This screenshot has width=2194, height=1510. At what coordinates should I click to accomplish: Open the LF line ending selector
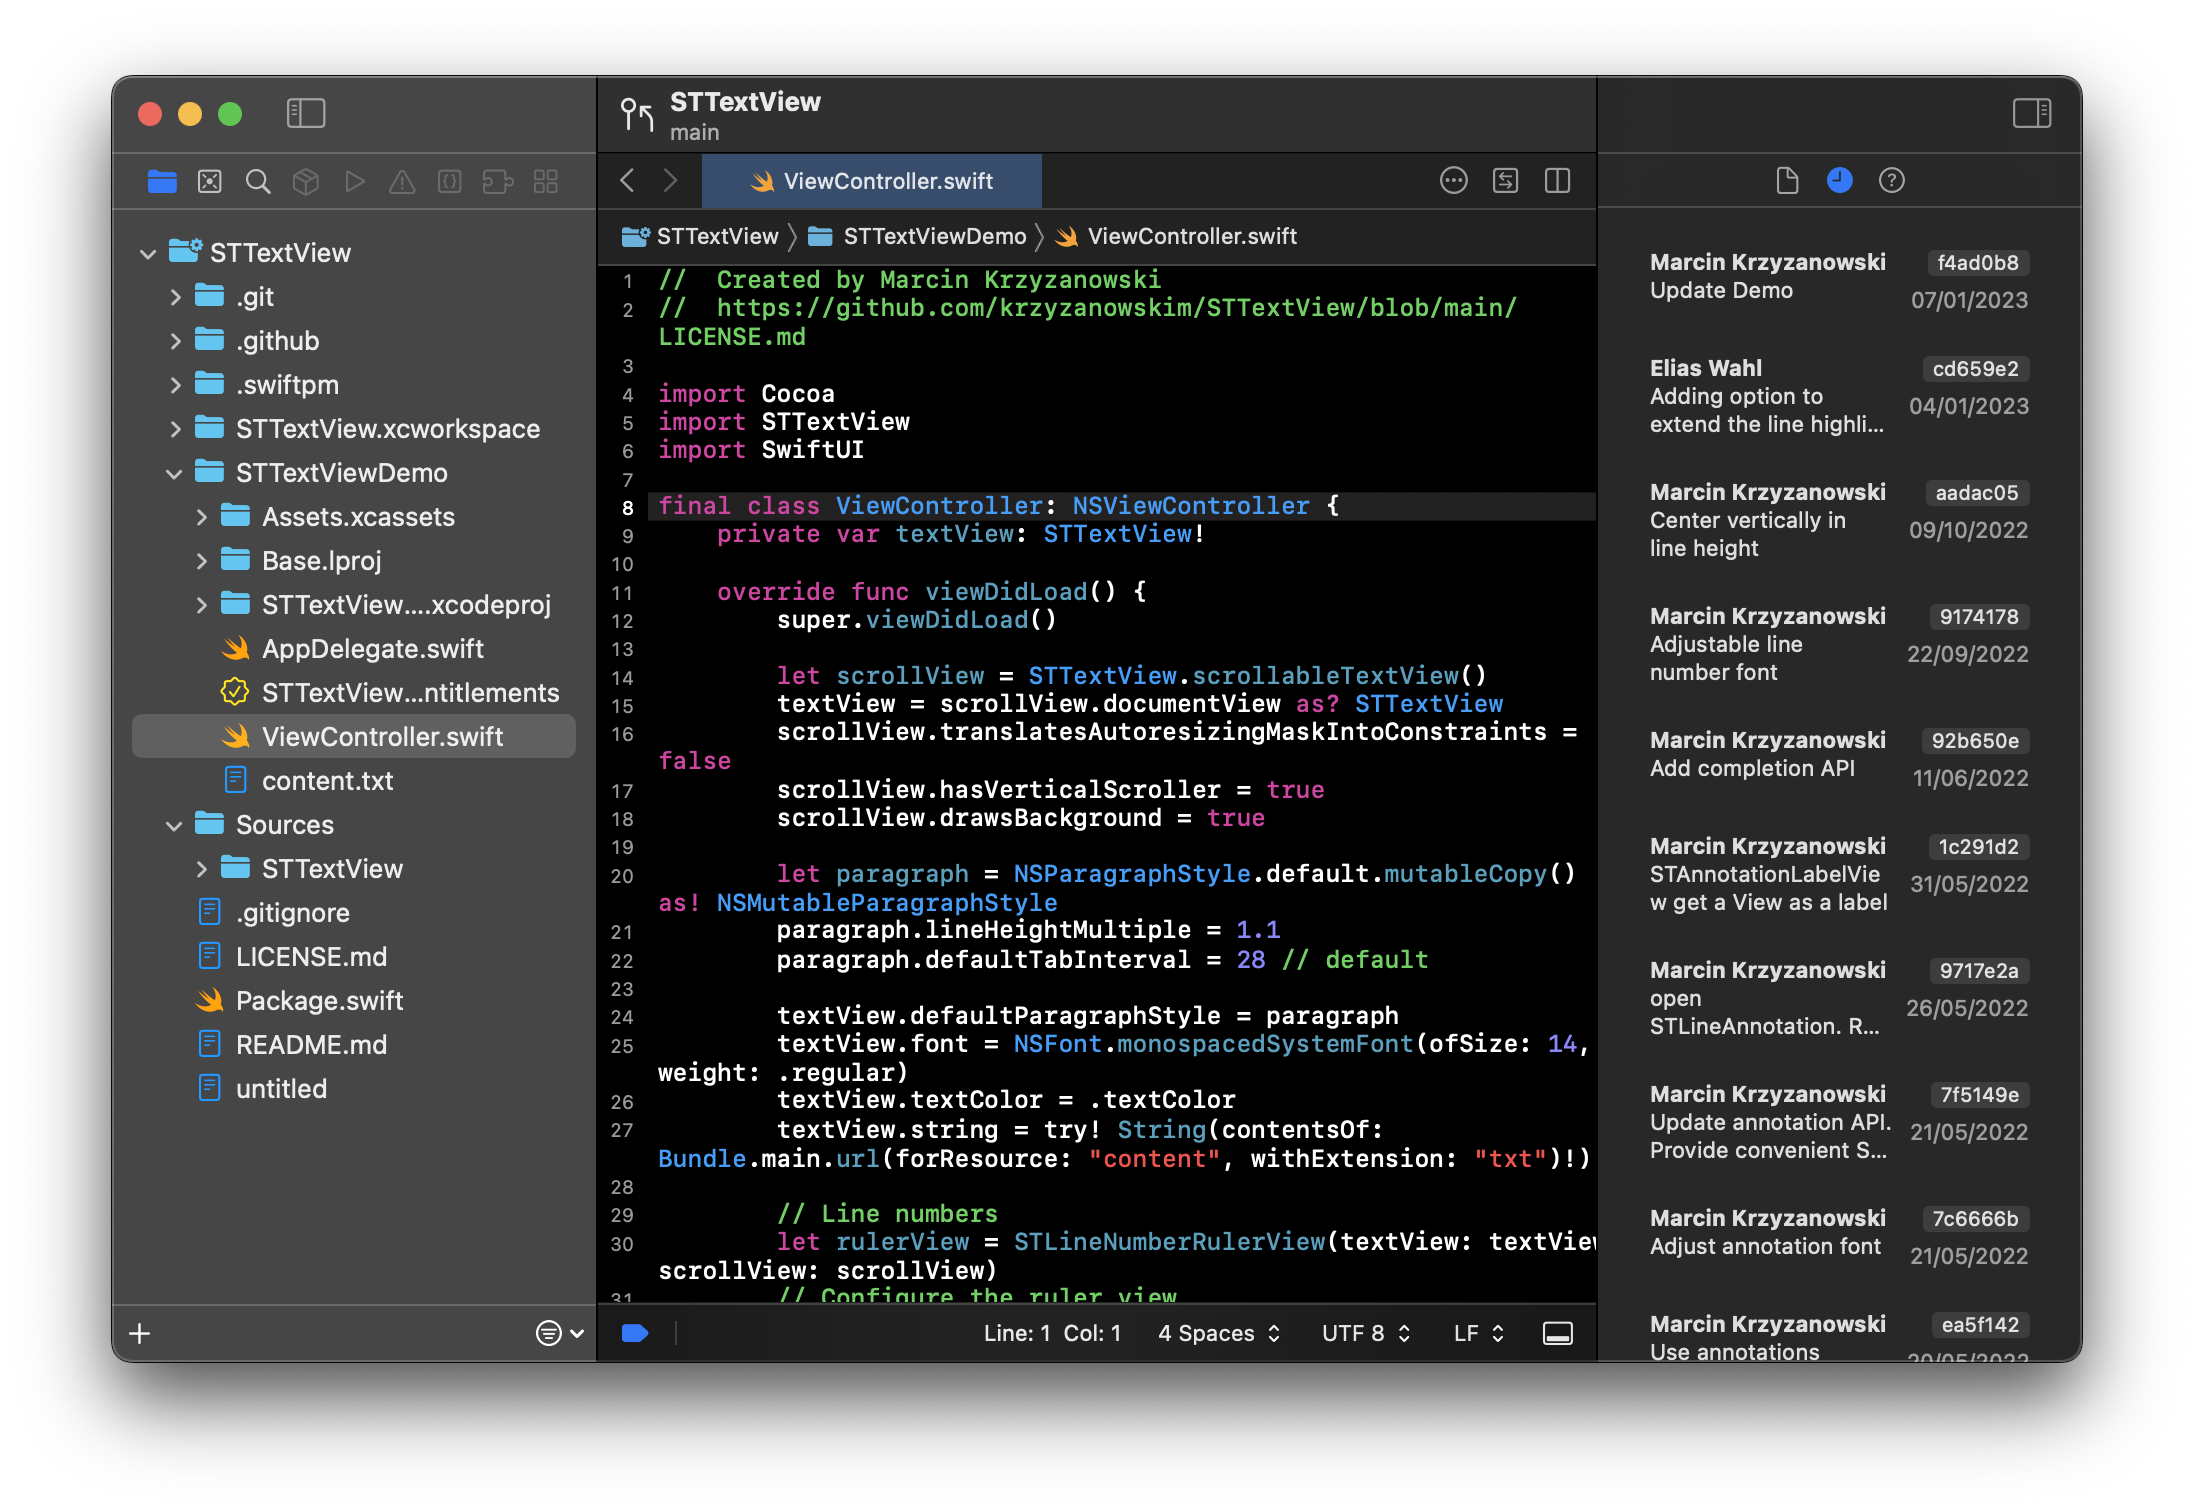pos(1479,1333)
